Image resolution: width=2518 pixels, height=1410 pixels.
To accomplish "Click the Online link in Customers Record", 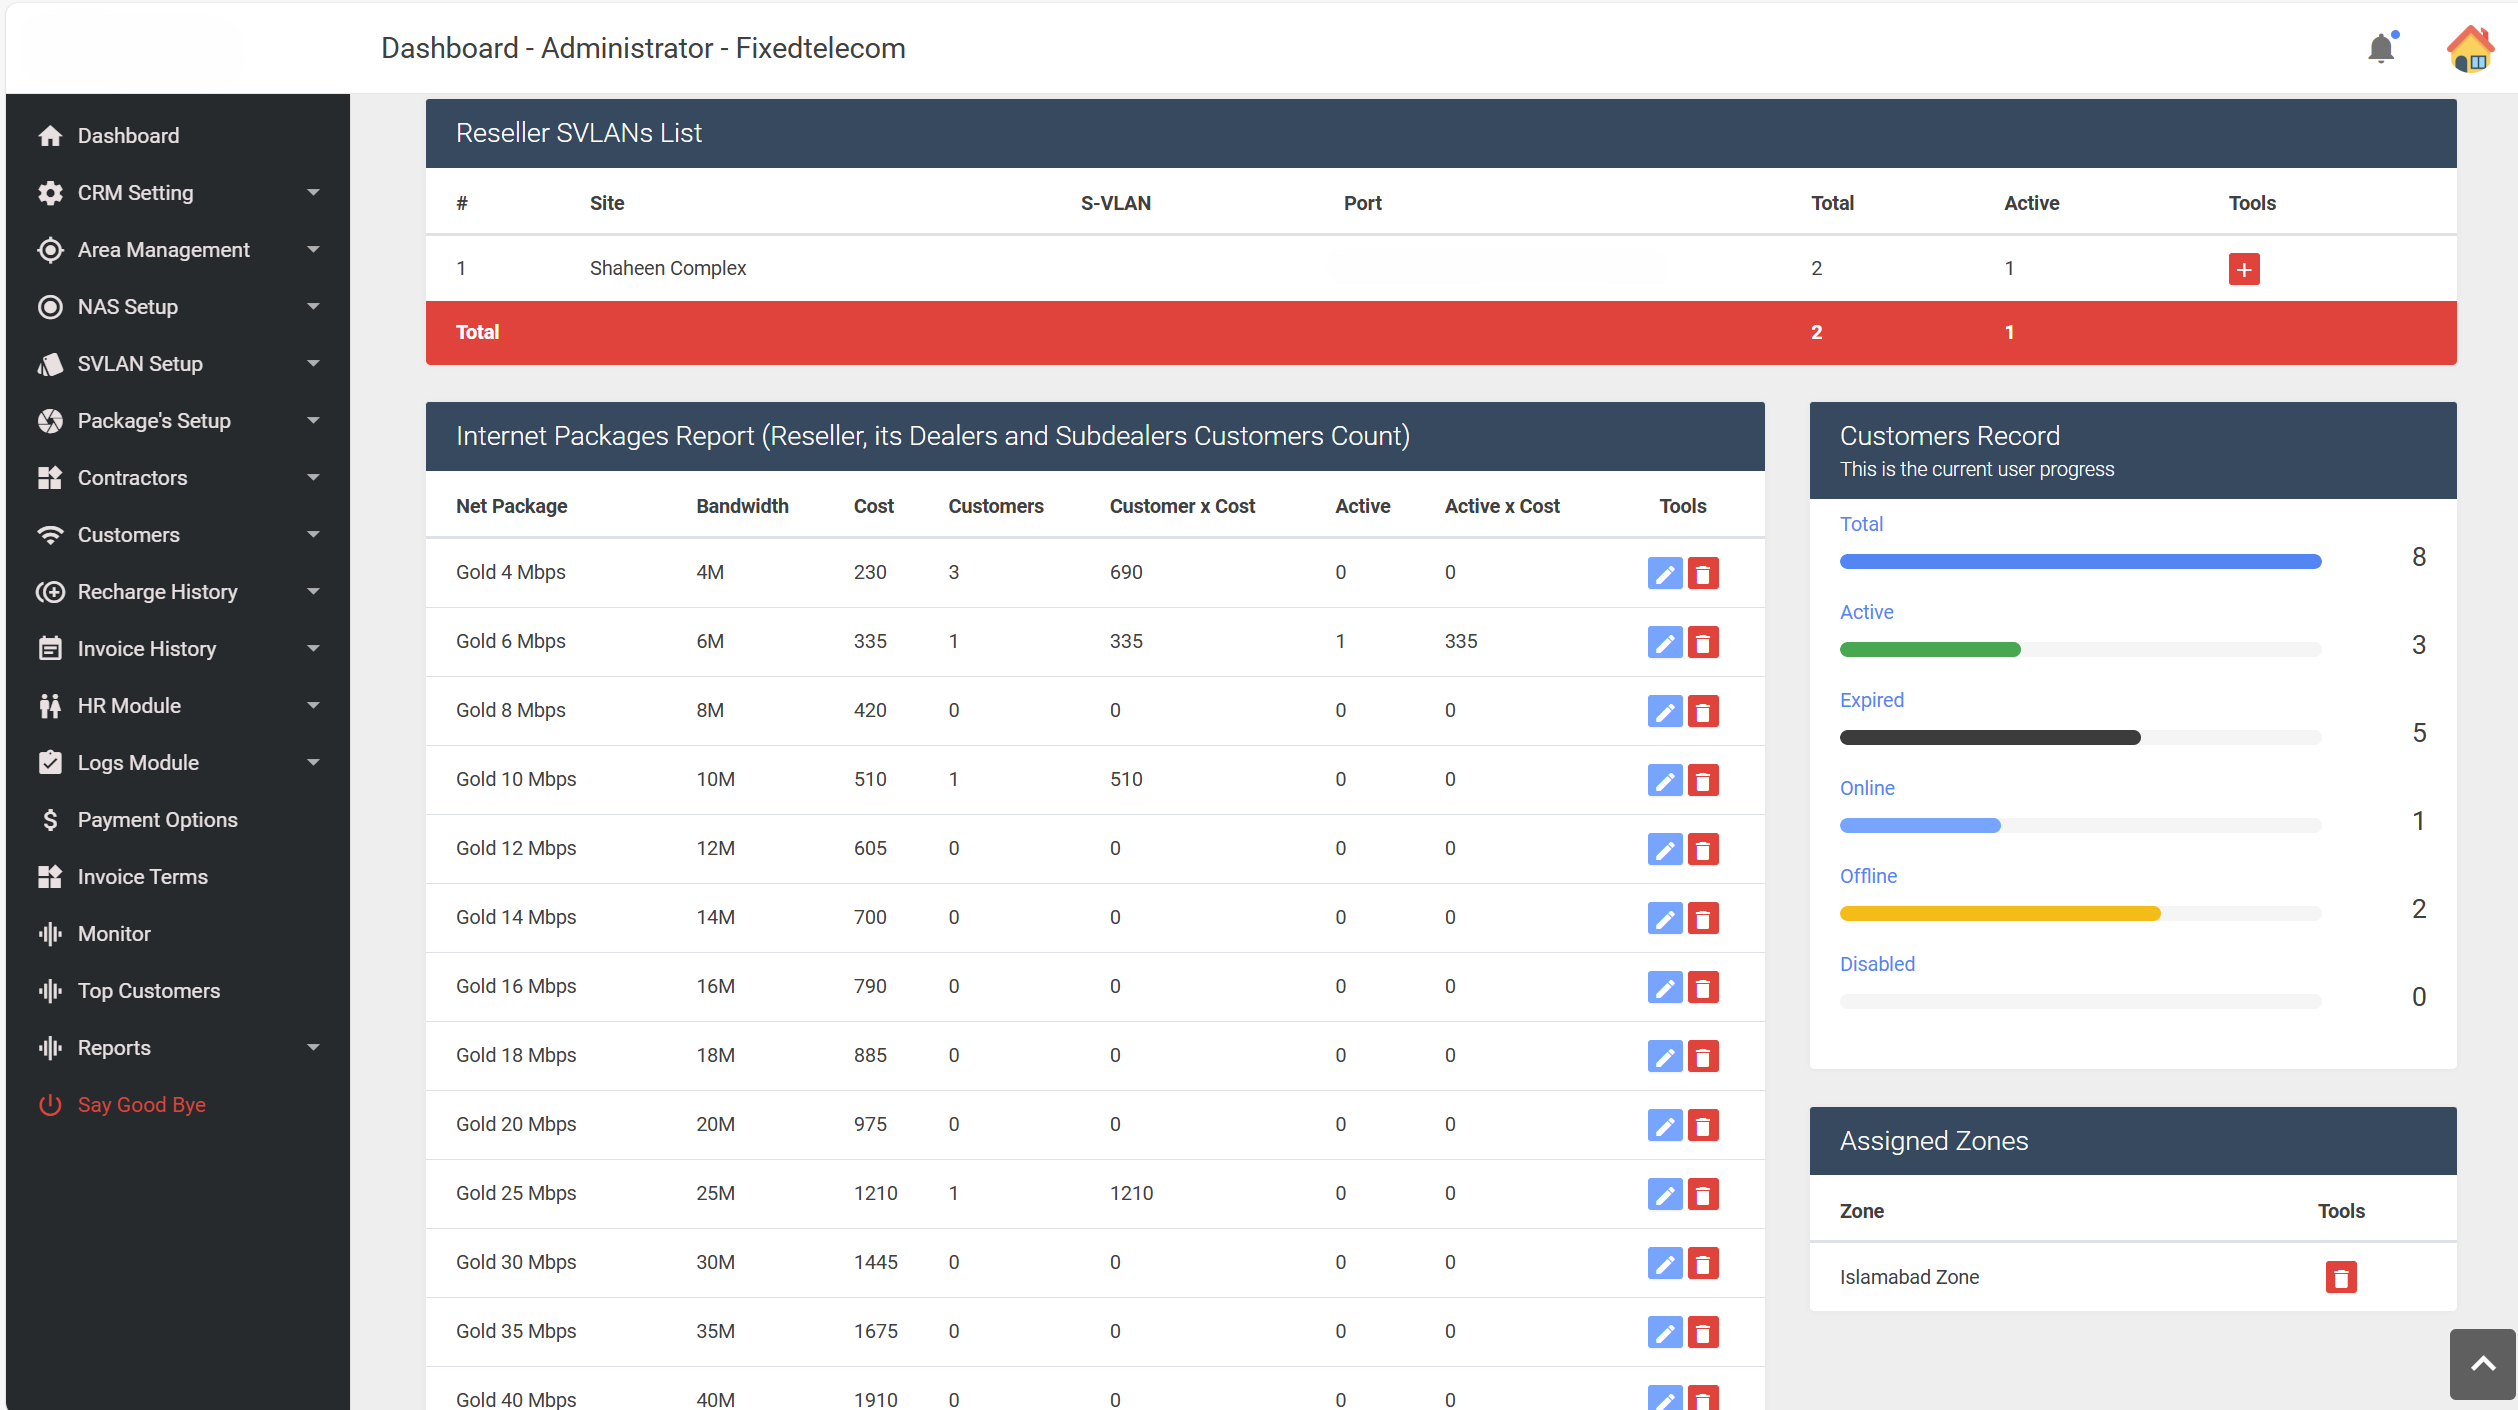I will pyautogui.click(x=1866, y=788).
